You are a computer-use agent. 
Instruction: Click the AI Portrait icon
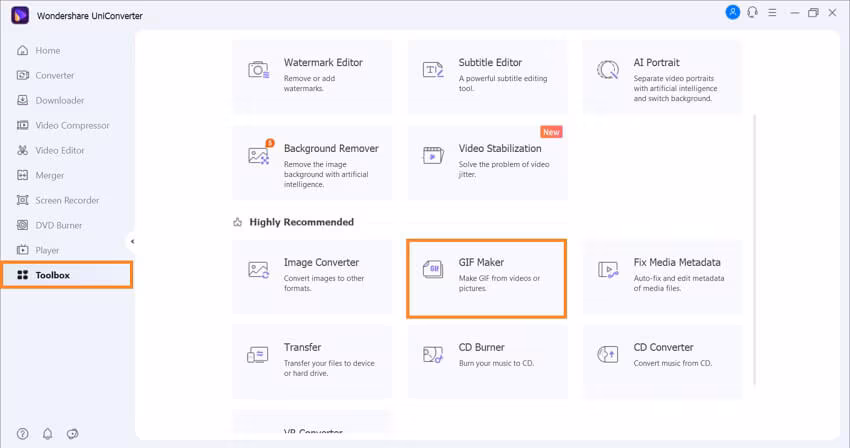[608, 70]
